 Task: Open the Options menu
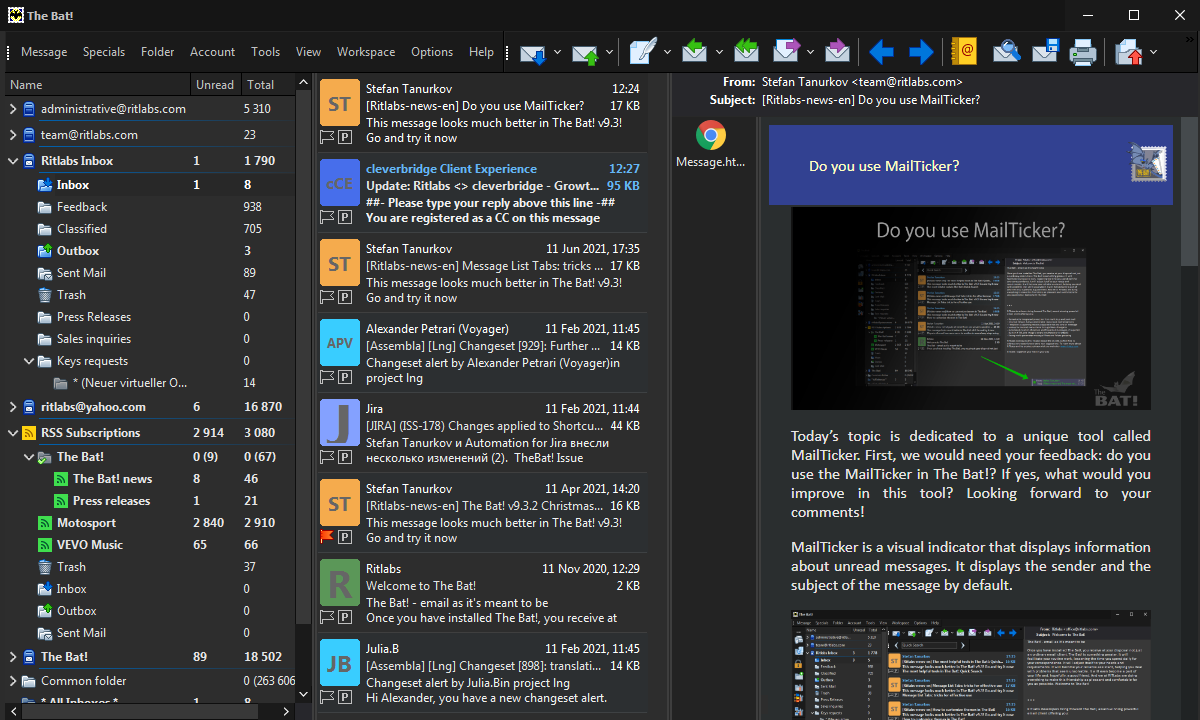coord(432,52)
